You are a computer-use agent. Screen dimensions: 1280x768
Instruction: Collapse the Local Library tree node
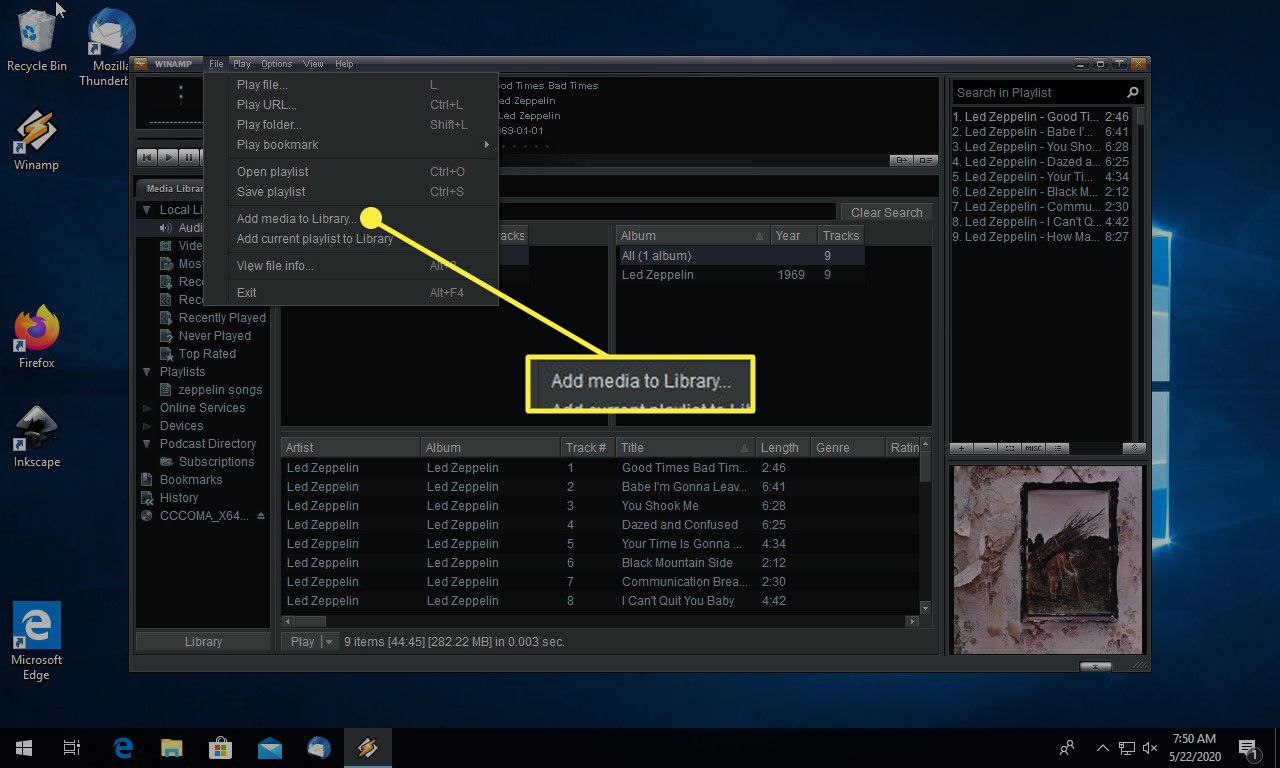(147, 210)
